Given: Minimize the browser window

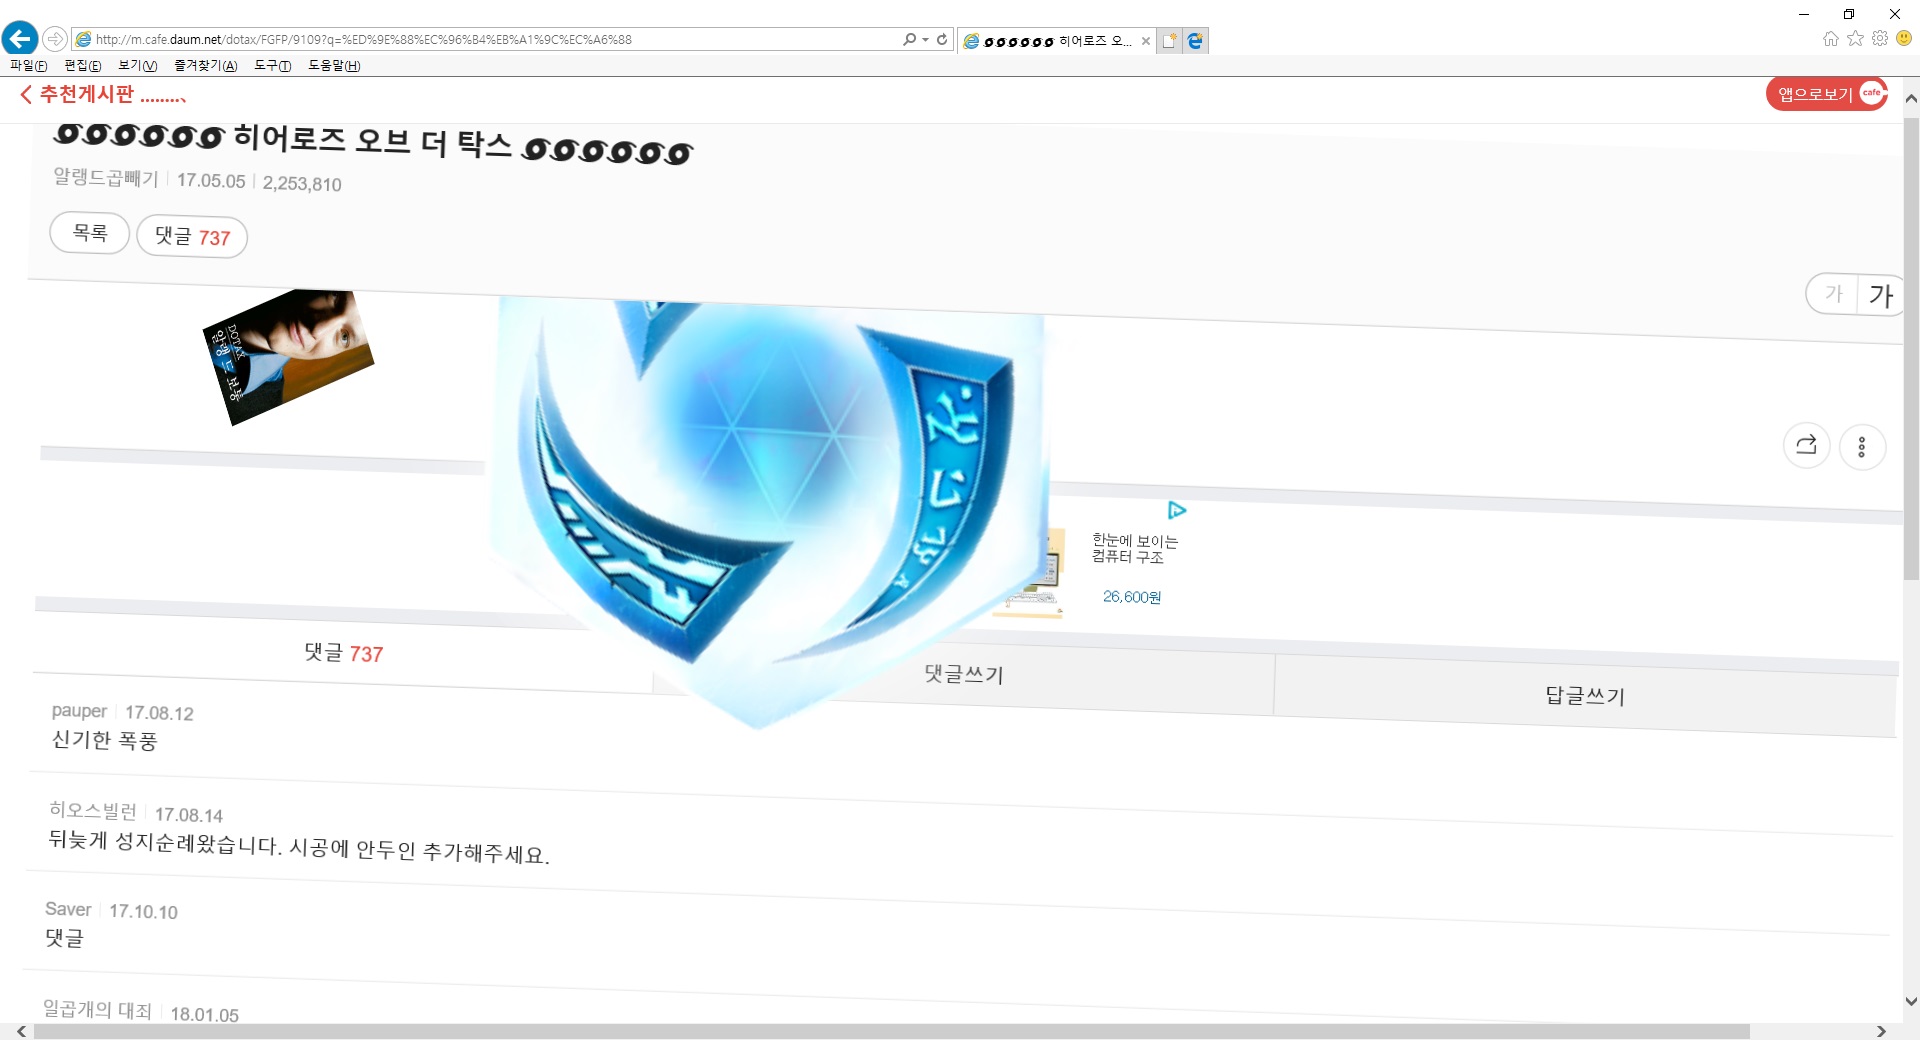Looking at the screenshot, I should click(1804, 14).
